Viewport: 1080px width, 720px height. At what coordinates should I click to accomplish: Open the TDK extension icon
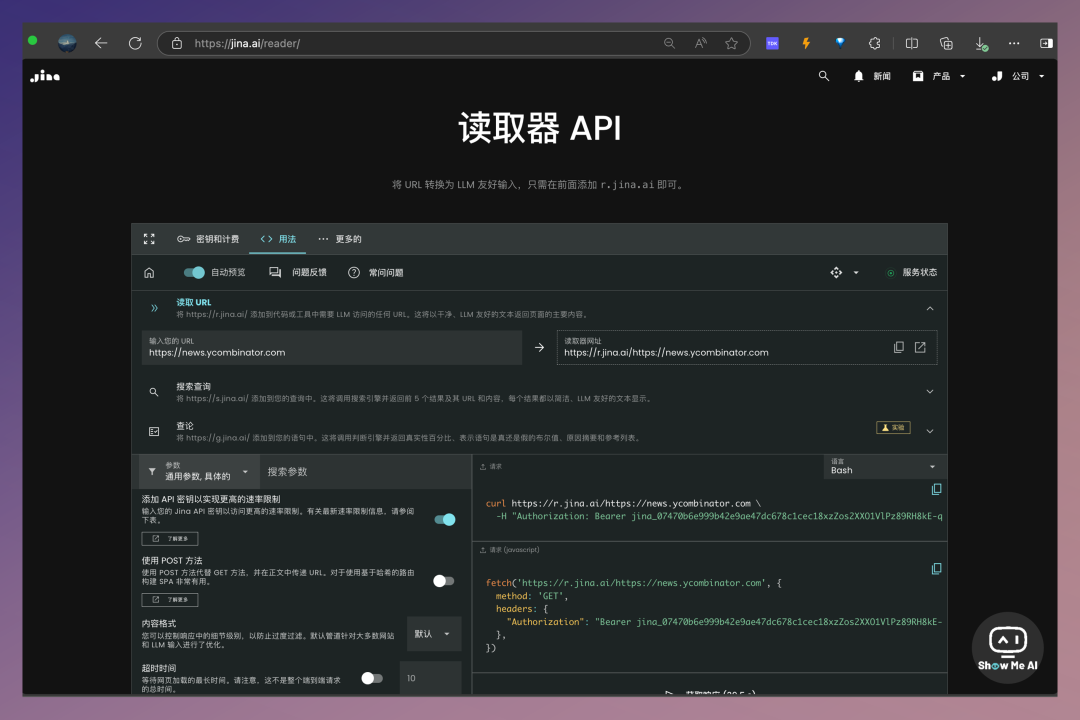pos(772,43)
